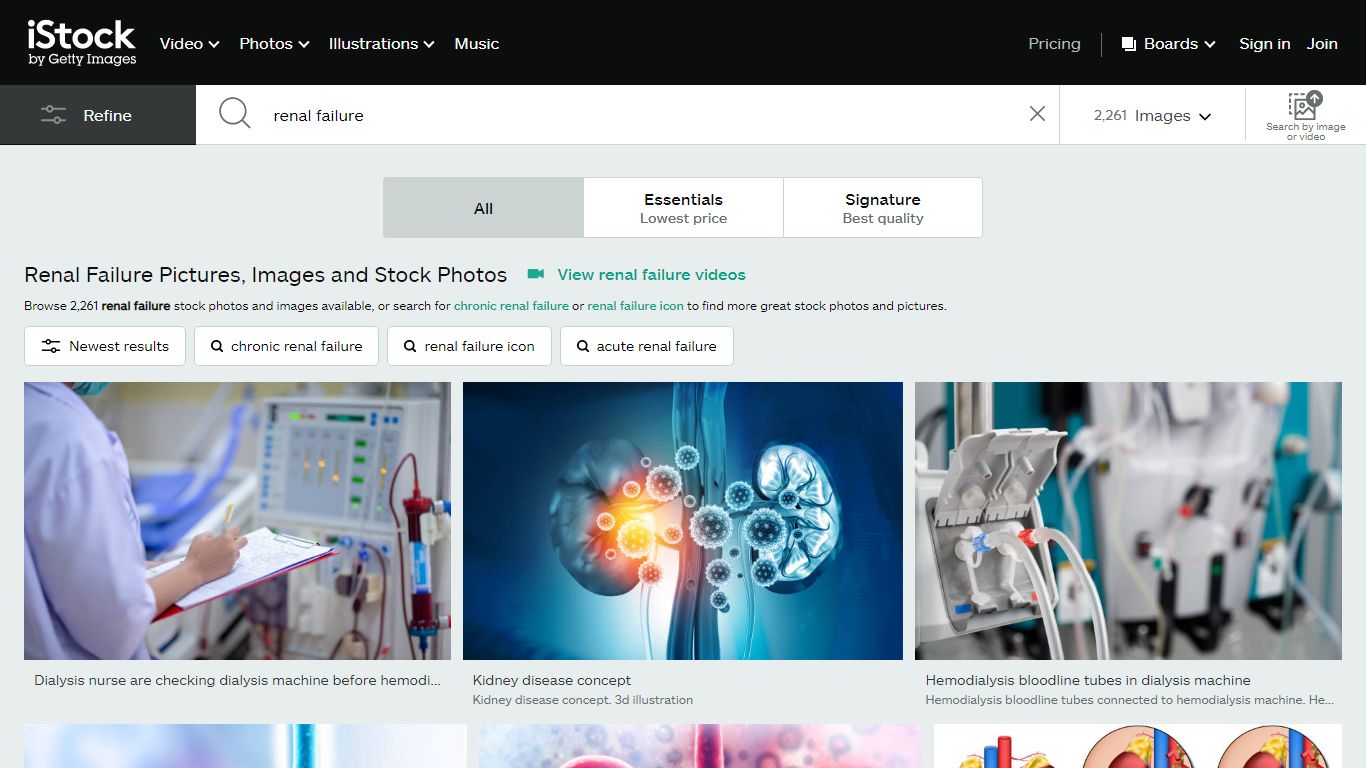Search for chronic renal failure chip
This screenshot has height=768, width=1366.
pos(286,346)
